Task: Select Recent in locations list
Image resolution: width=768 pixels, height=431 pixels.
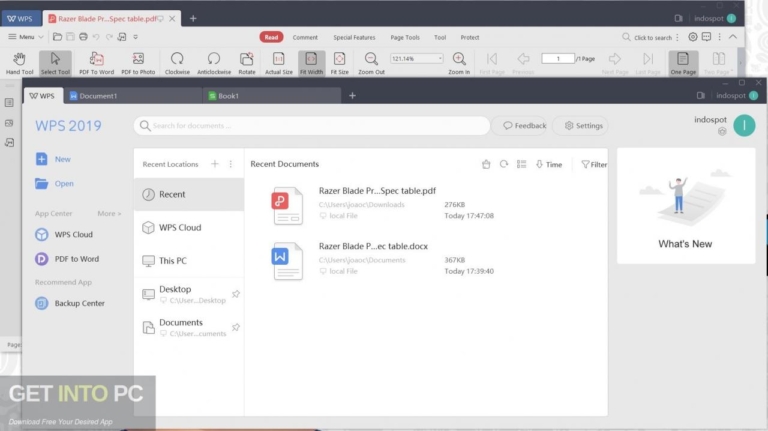Action: (x=189, y=194)
